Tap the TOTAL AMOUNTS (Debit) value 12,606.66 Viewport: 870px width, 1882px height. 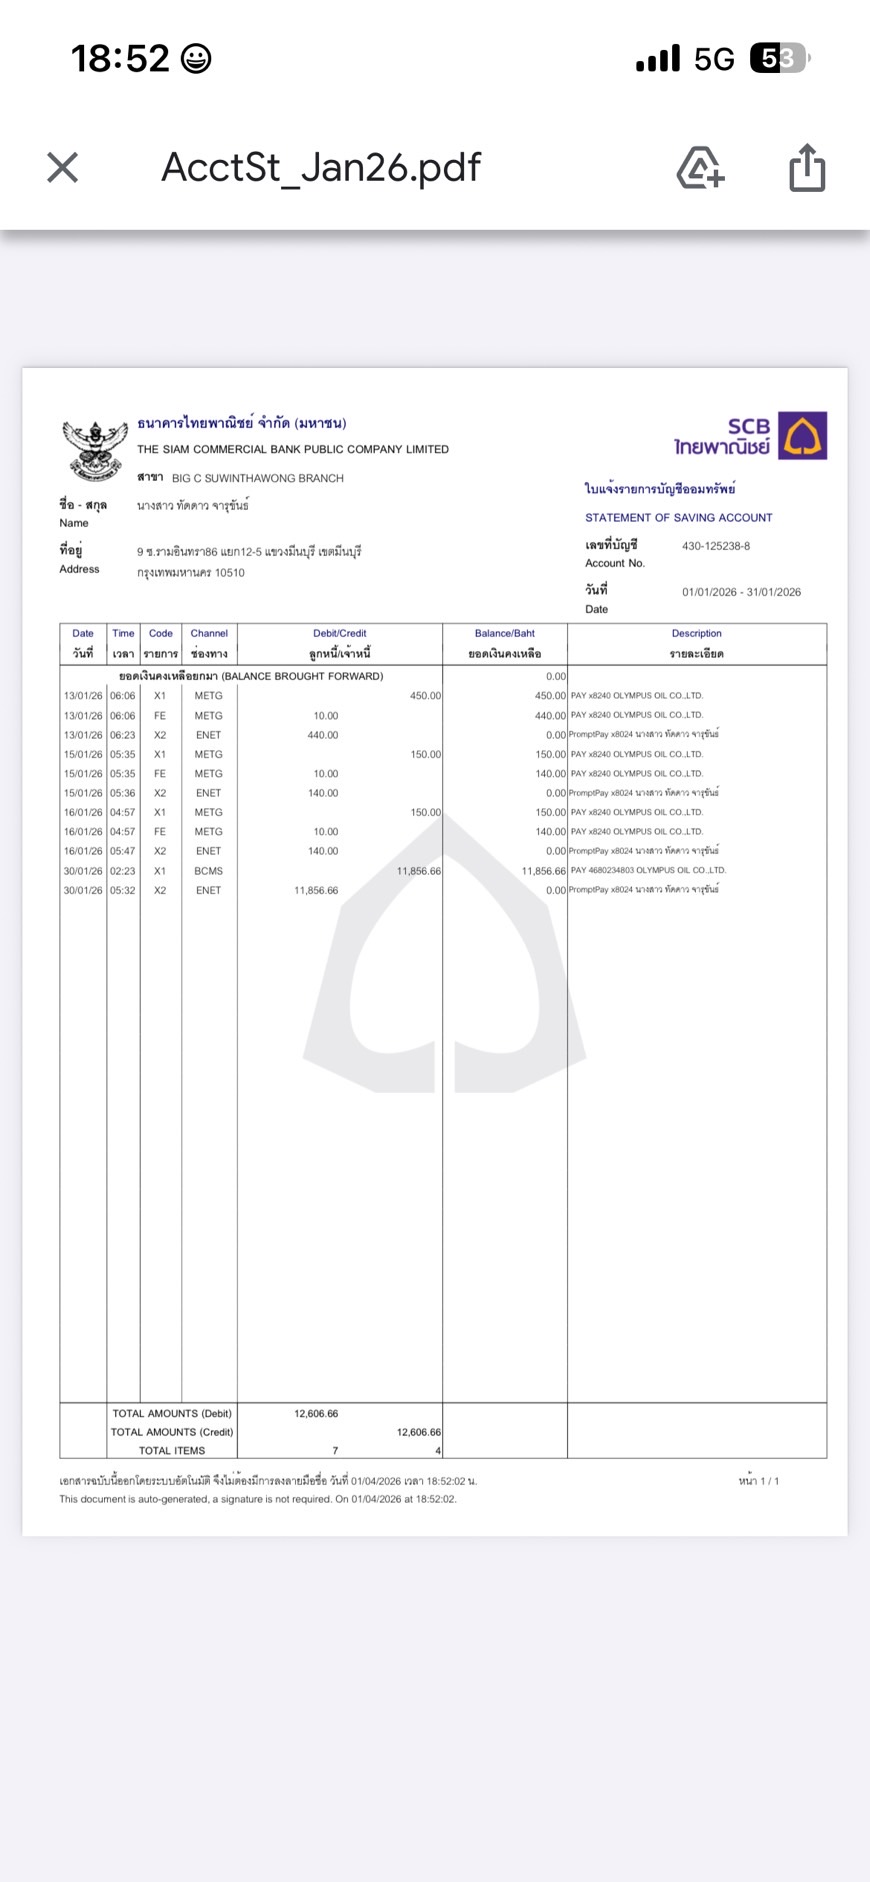pyautogui.click(x=316, y=1413)
